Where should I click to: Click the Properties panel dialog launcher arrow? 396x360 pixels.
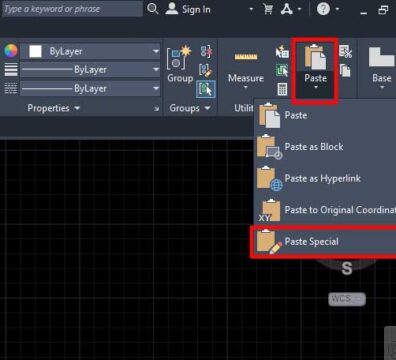click(156, 109)
